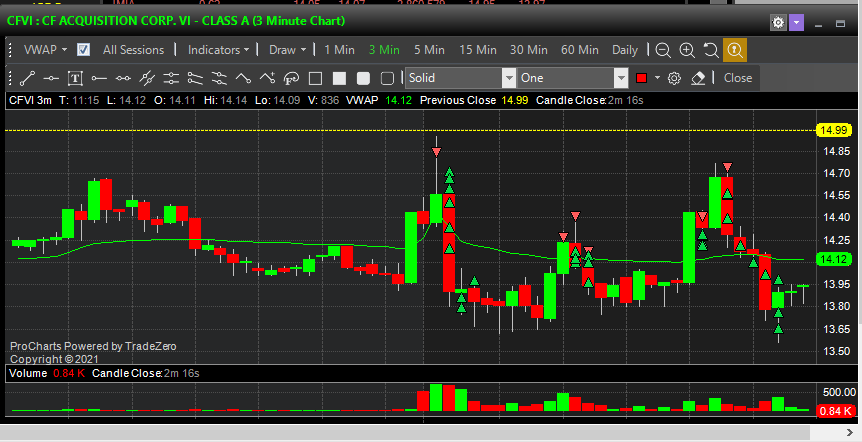The height and width of the screenshot is (442, 862).
Task: Click the red sell marker above the highest candle wick
Action: pyautogui.click(x=436, y=152)
